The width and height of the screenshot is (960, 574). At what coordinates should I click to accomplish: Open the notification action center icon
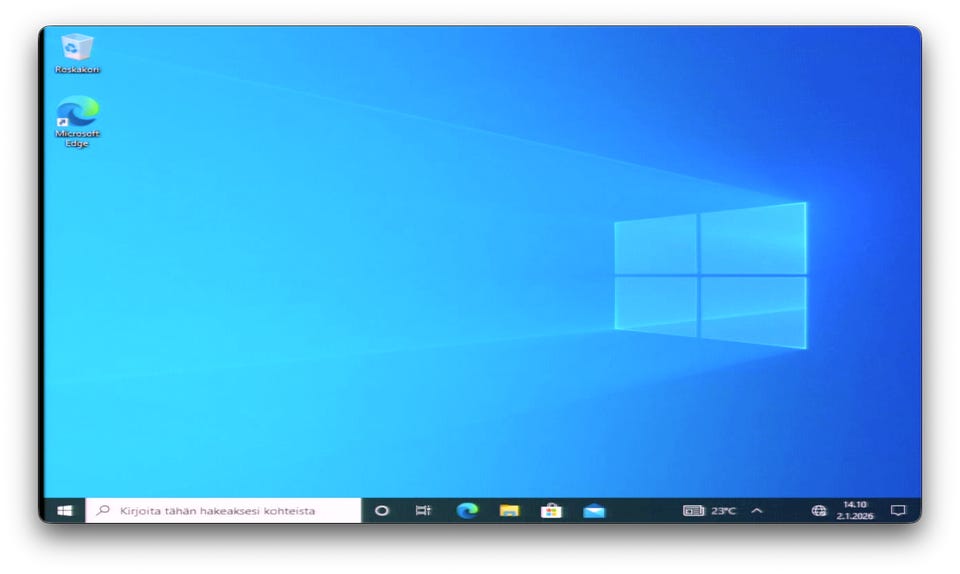click(x=898, y=510)
